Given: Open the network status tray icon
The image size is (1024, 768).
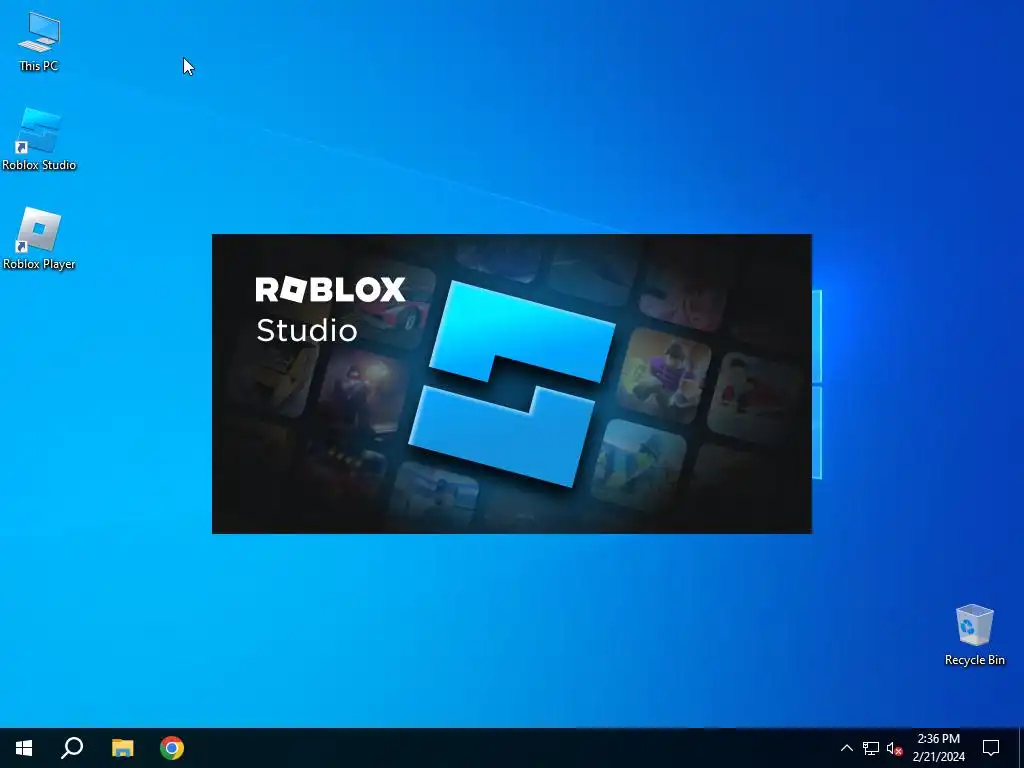Looking at the screenshot, I should click(871, 748).
